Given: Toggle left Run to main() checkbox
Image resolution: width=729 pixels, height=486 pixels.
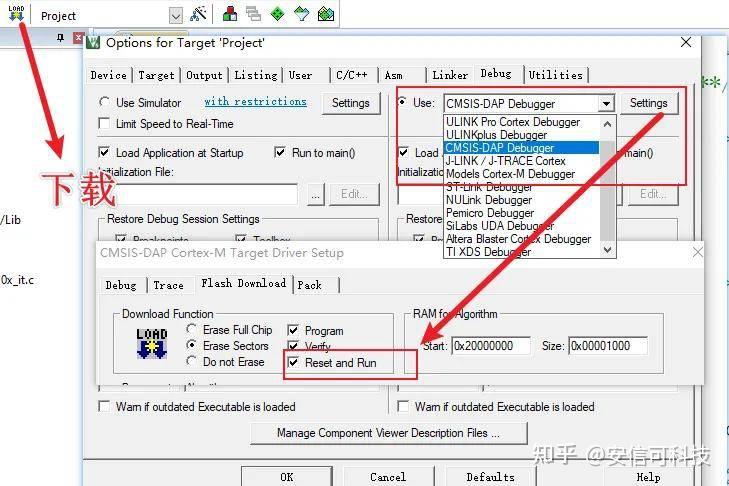Looking at the screenshot, I should [280, 152].
